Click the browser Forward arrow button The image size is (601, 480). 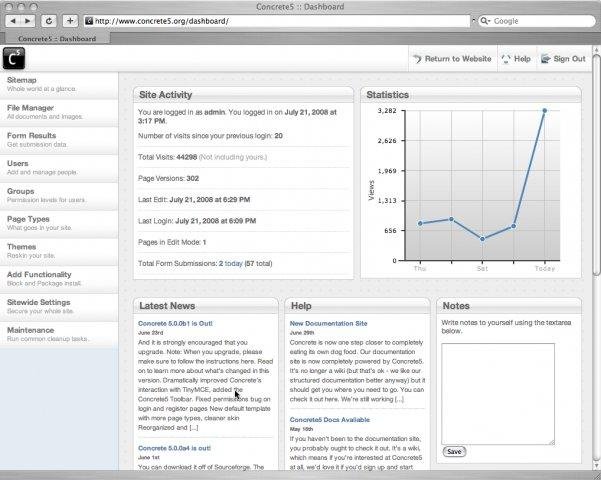click(28, 21)
